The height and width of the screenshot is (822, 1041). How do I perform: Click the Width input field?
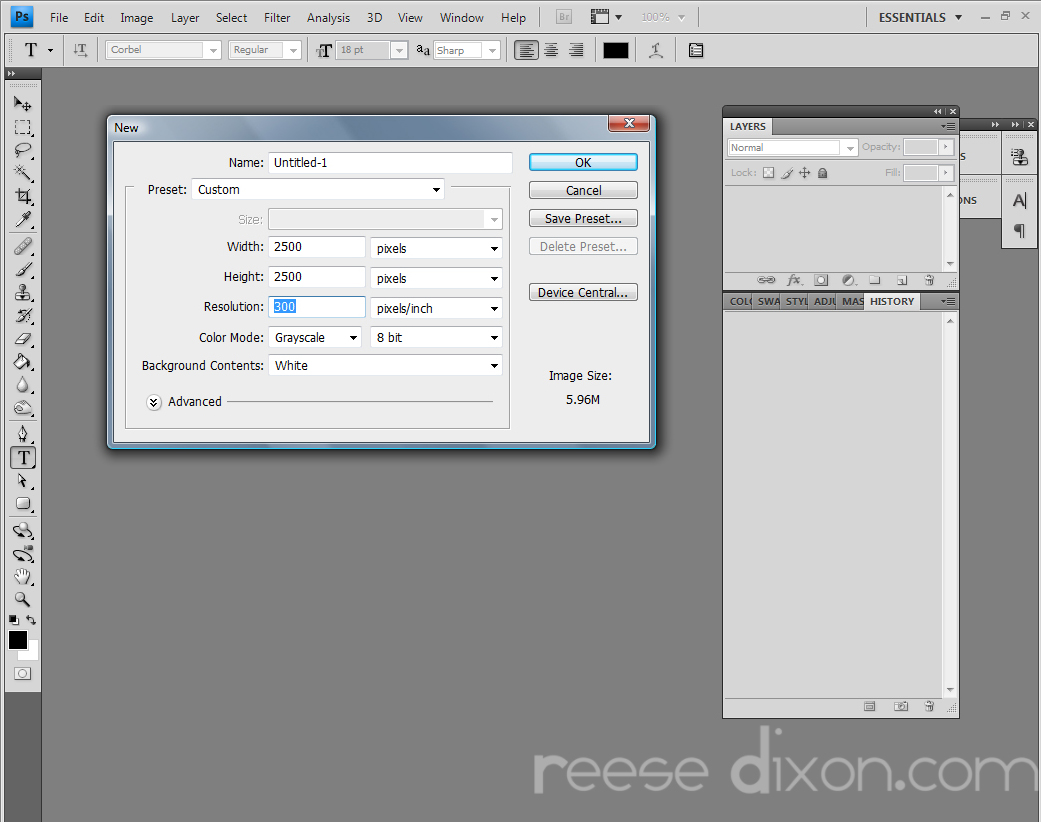317,247
